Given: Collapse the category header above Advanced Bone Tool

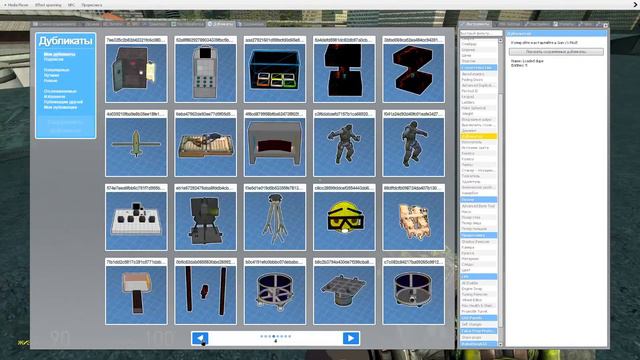Looking at the screenshot, I should pos(478,200).
